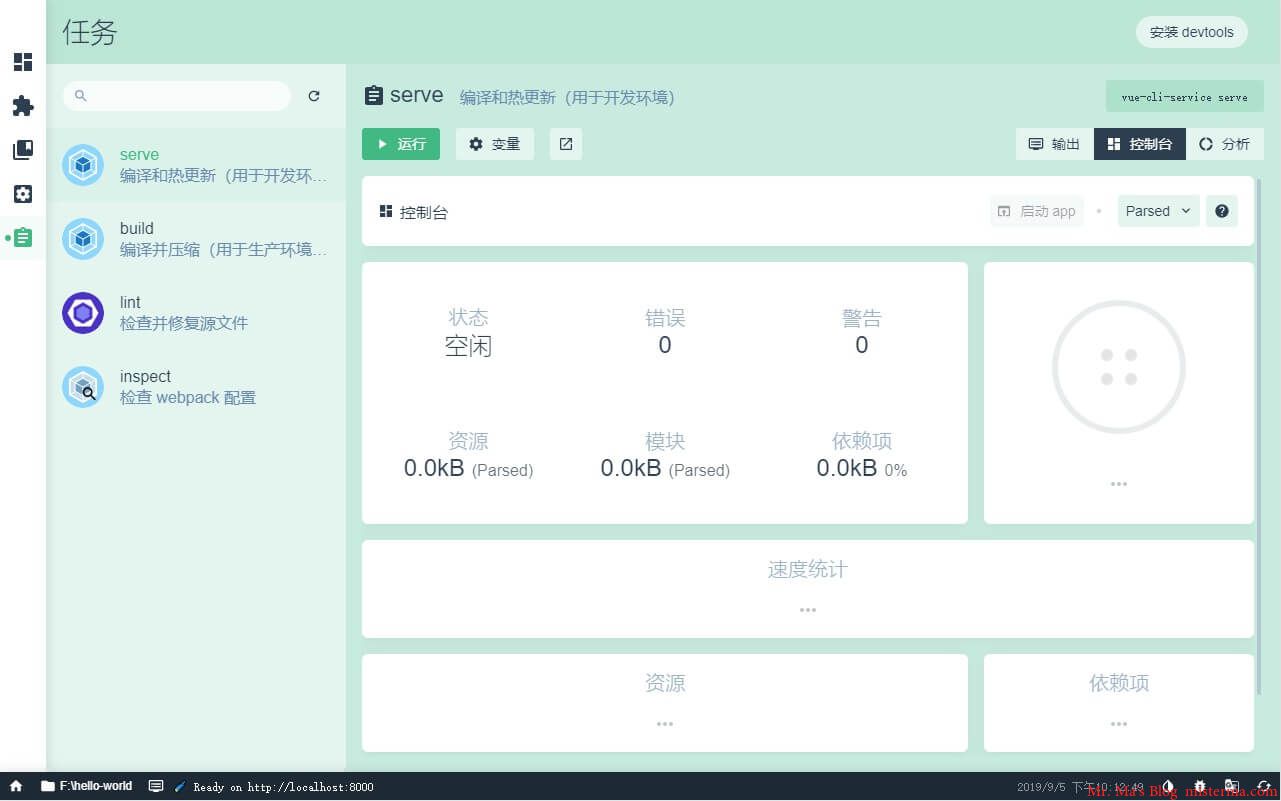
Task: Refresh the task list
Action: point(314,96)
